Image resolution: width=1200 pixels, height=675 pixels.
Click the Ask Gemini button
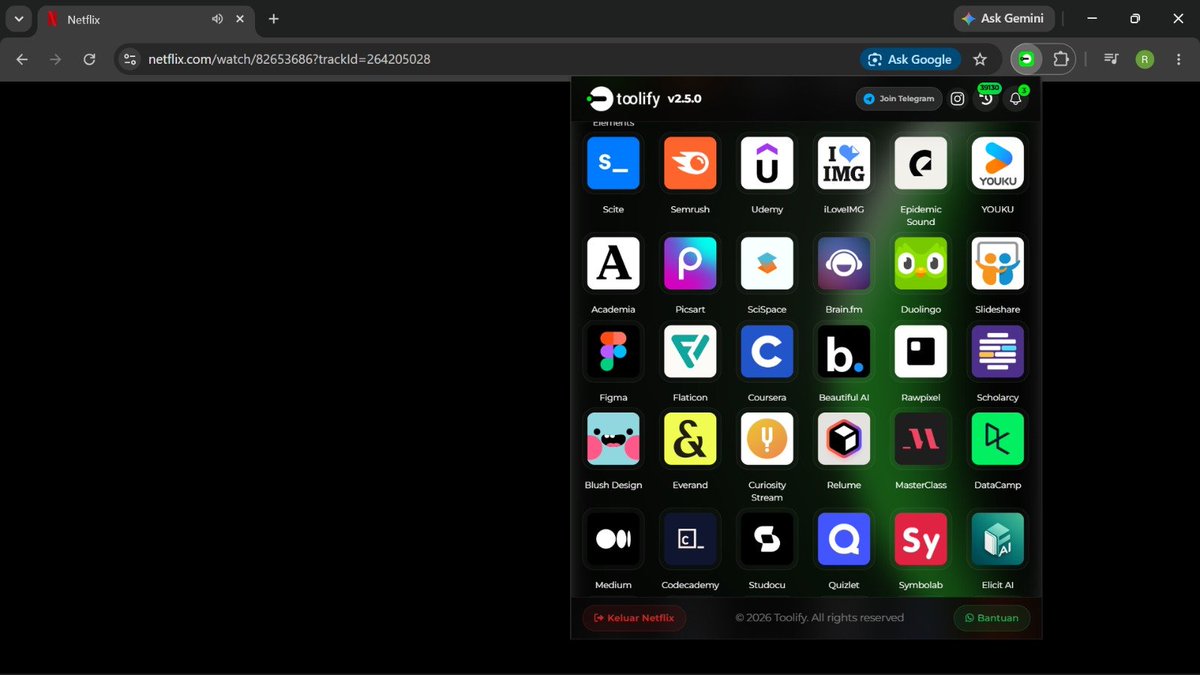1003,18
